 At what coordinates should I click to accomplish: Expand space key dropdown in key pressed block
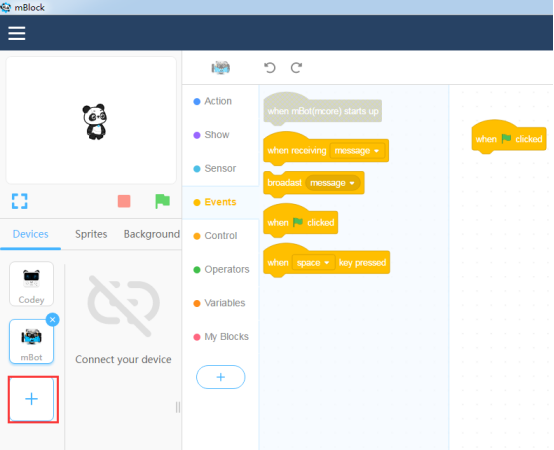(313, 263)
